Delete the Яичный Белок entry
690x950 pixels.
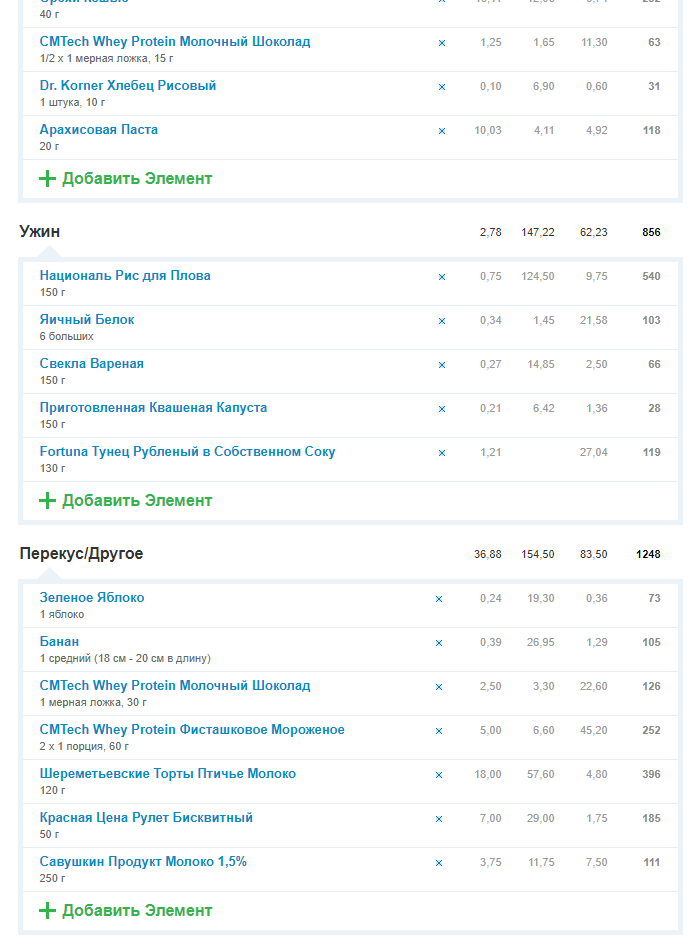coord(442,321)
